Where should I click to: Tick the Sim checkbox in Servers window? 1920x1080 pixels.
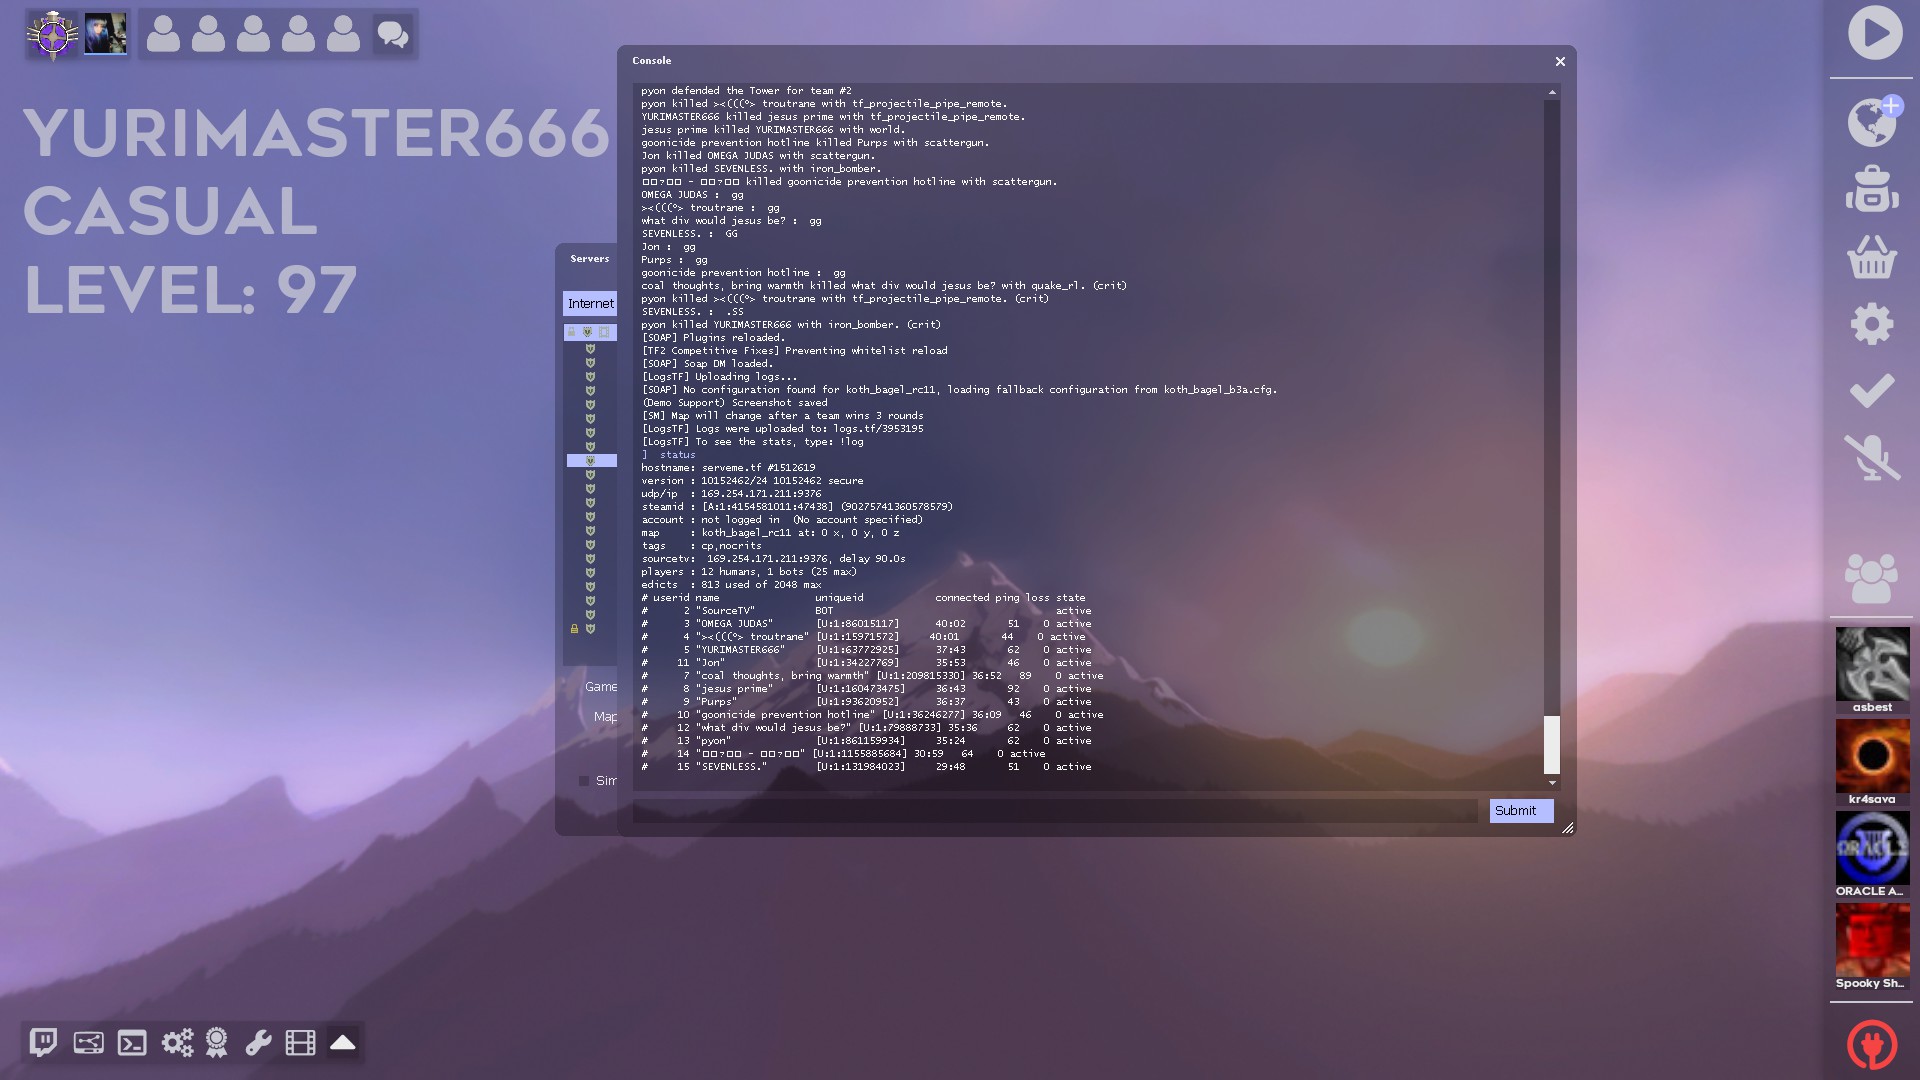click(584, 781)
